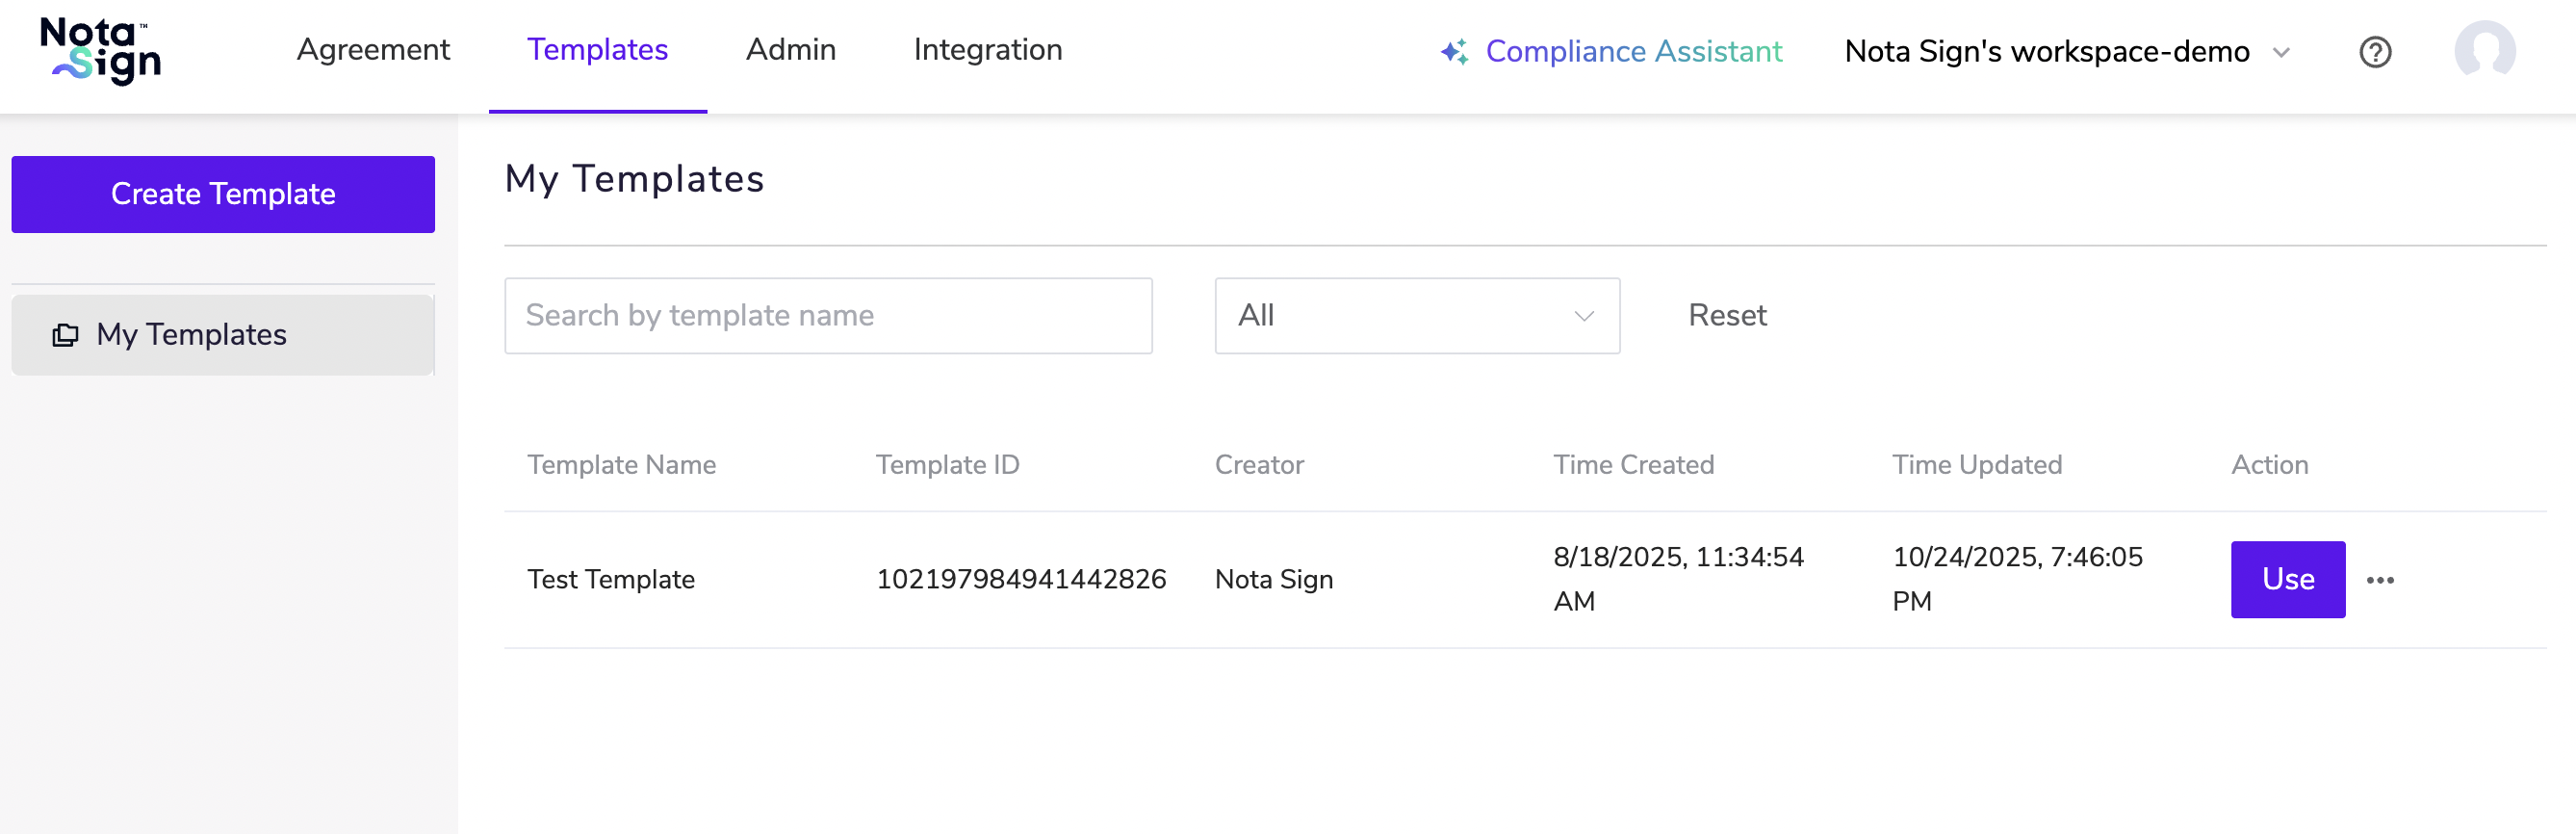Expand the workspace switcher chevron
This screenshot has height=834, width=2576.
(2281, 53)
